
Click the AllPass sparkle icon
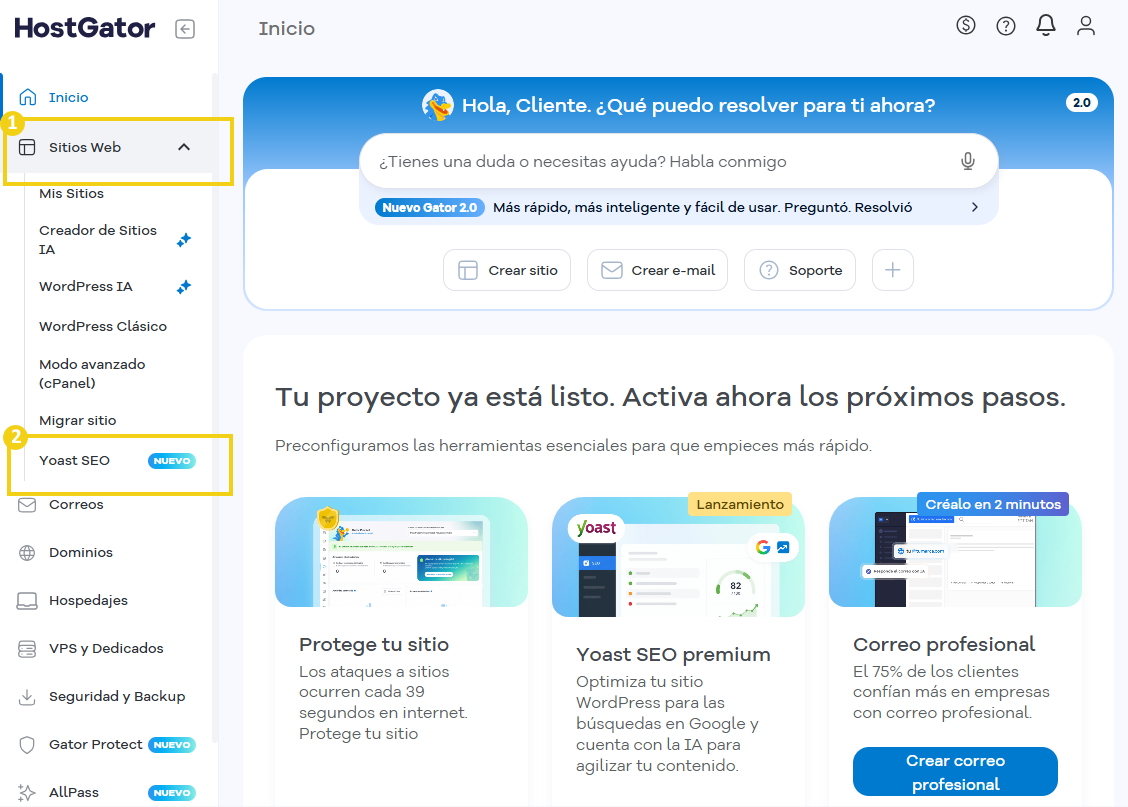point(27,793)
